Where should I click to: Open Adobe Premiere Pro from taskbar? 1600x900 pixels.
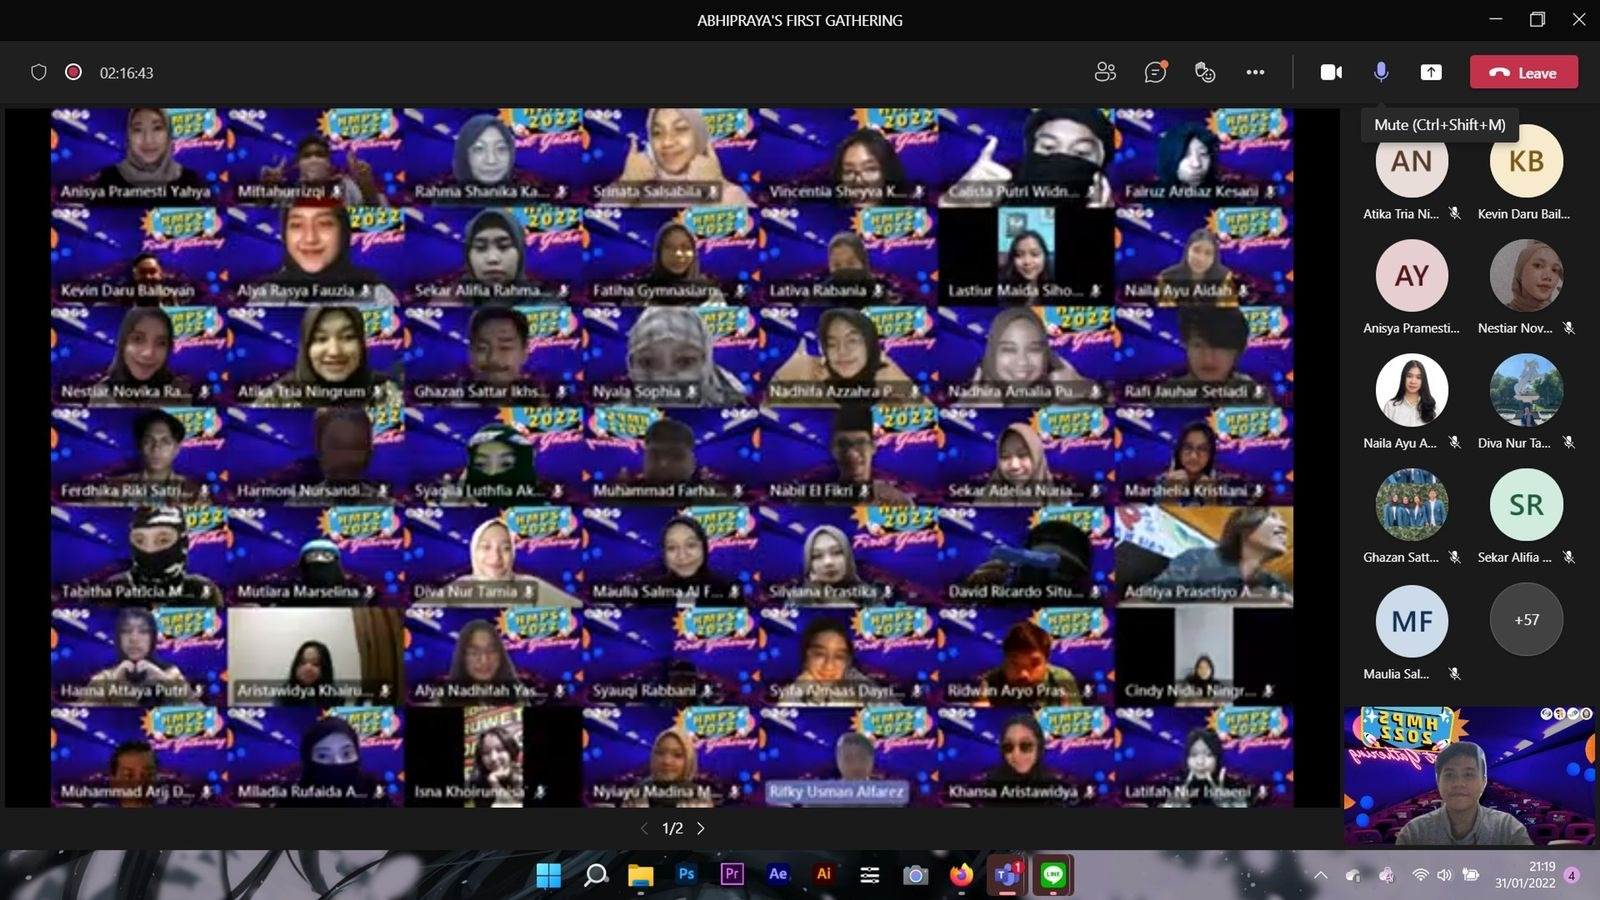[732, 874]
